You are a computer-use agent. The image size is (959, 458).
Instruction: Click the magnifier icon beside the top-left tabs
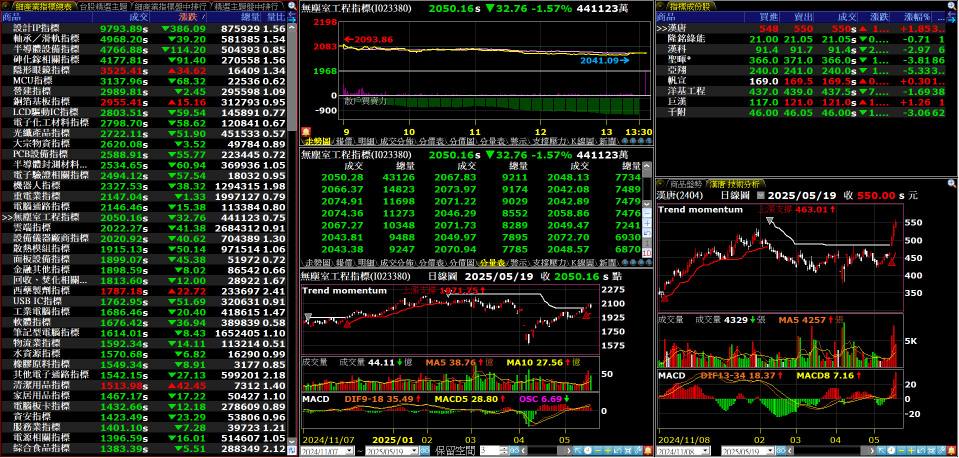click(x=291, y=6)
